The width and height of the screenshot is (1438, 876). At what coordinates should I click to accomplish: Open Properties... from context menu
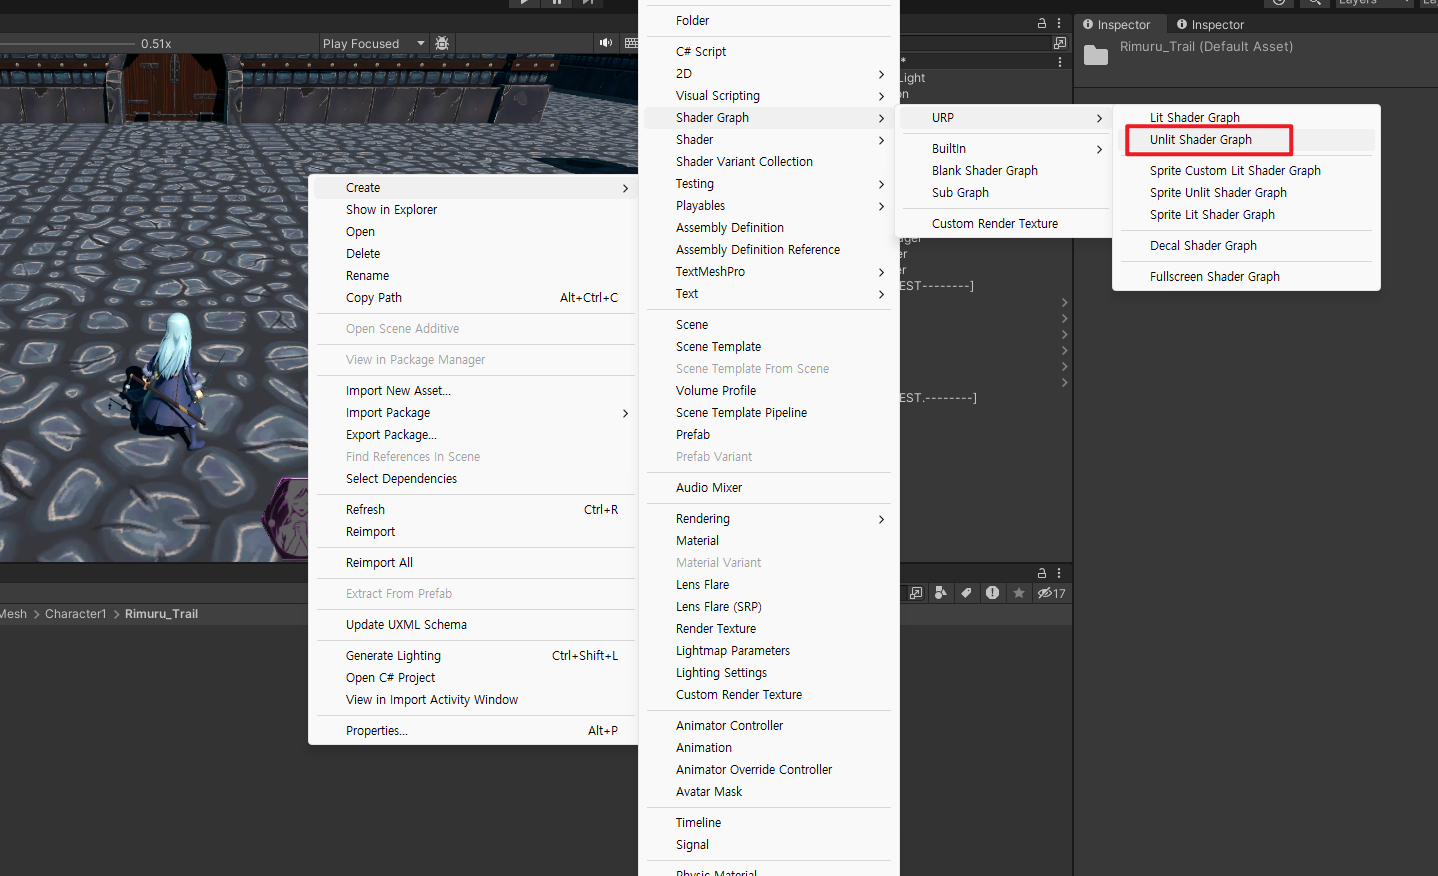475,730
